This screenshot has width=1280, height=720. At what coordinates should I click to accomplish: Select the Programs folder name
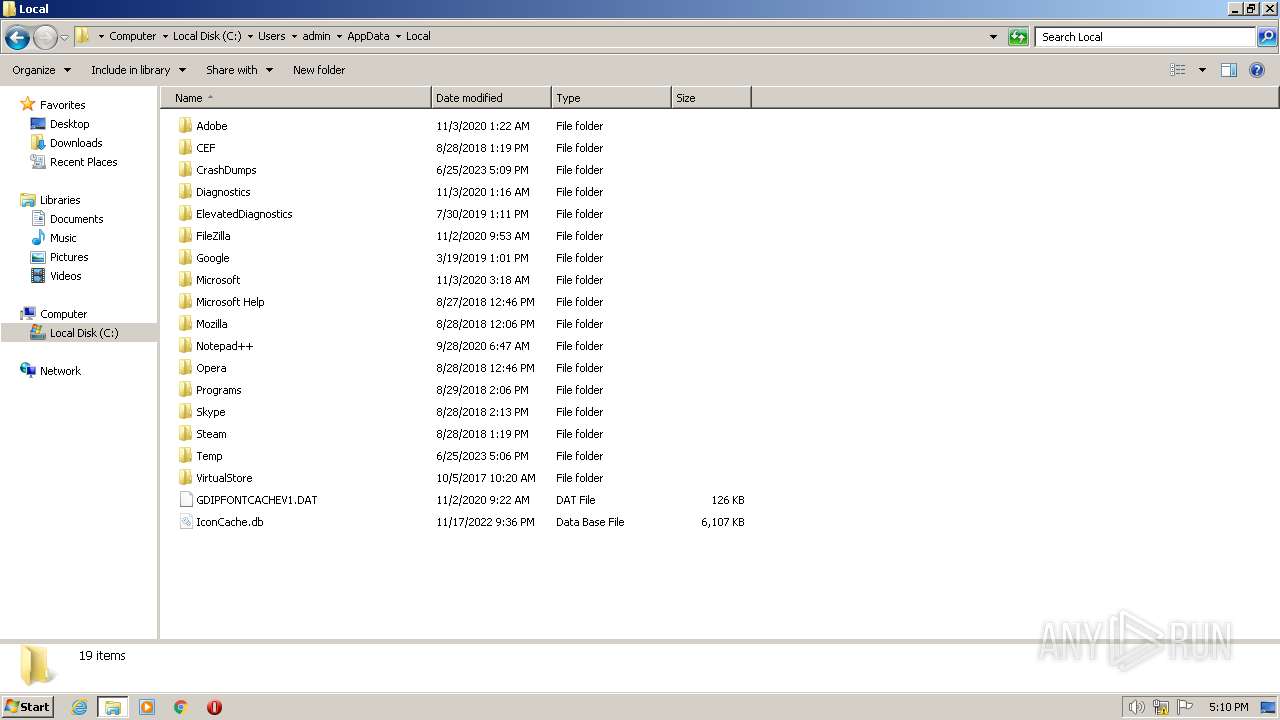(x=218, y=390)
